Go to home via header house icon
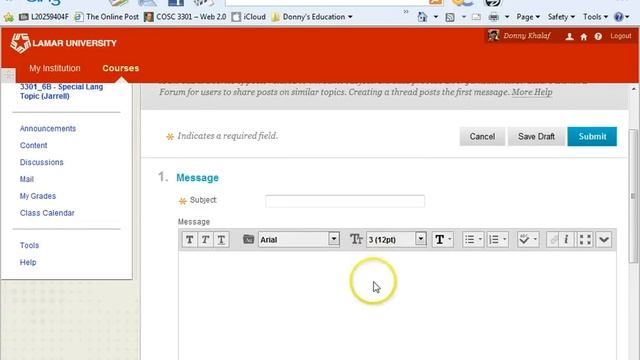This screenshot has width=640, height=360. pyautogui.click(x=584, y=37)
